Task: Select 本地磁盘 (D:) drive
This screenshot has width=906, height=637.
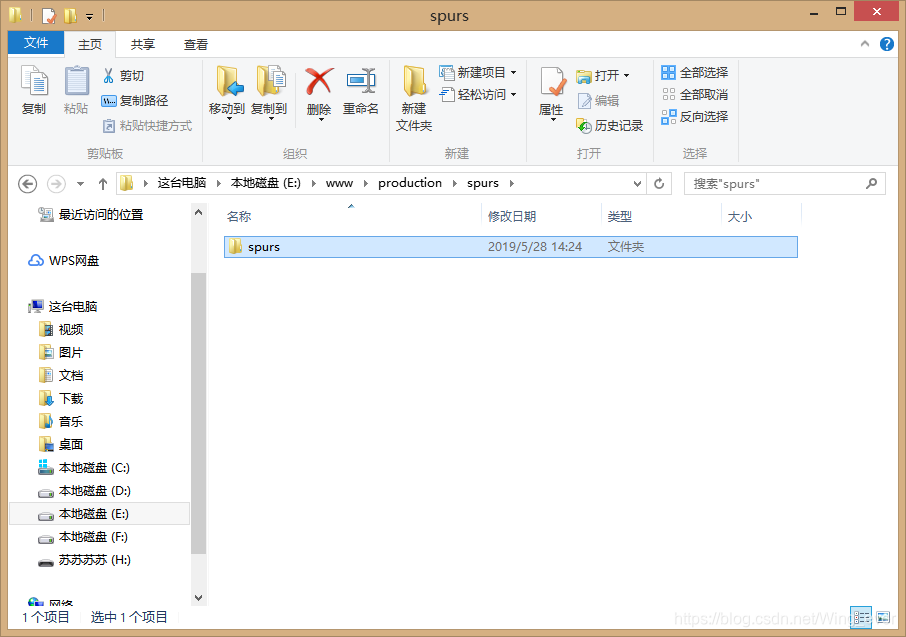Action: tap(84, 491)
